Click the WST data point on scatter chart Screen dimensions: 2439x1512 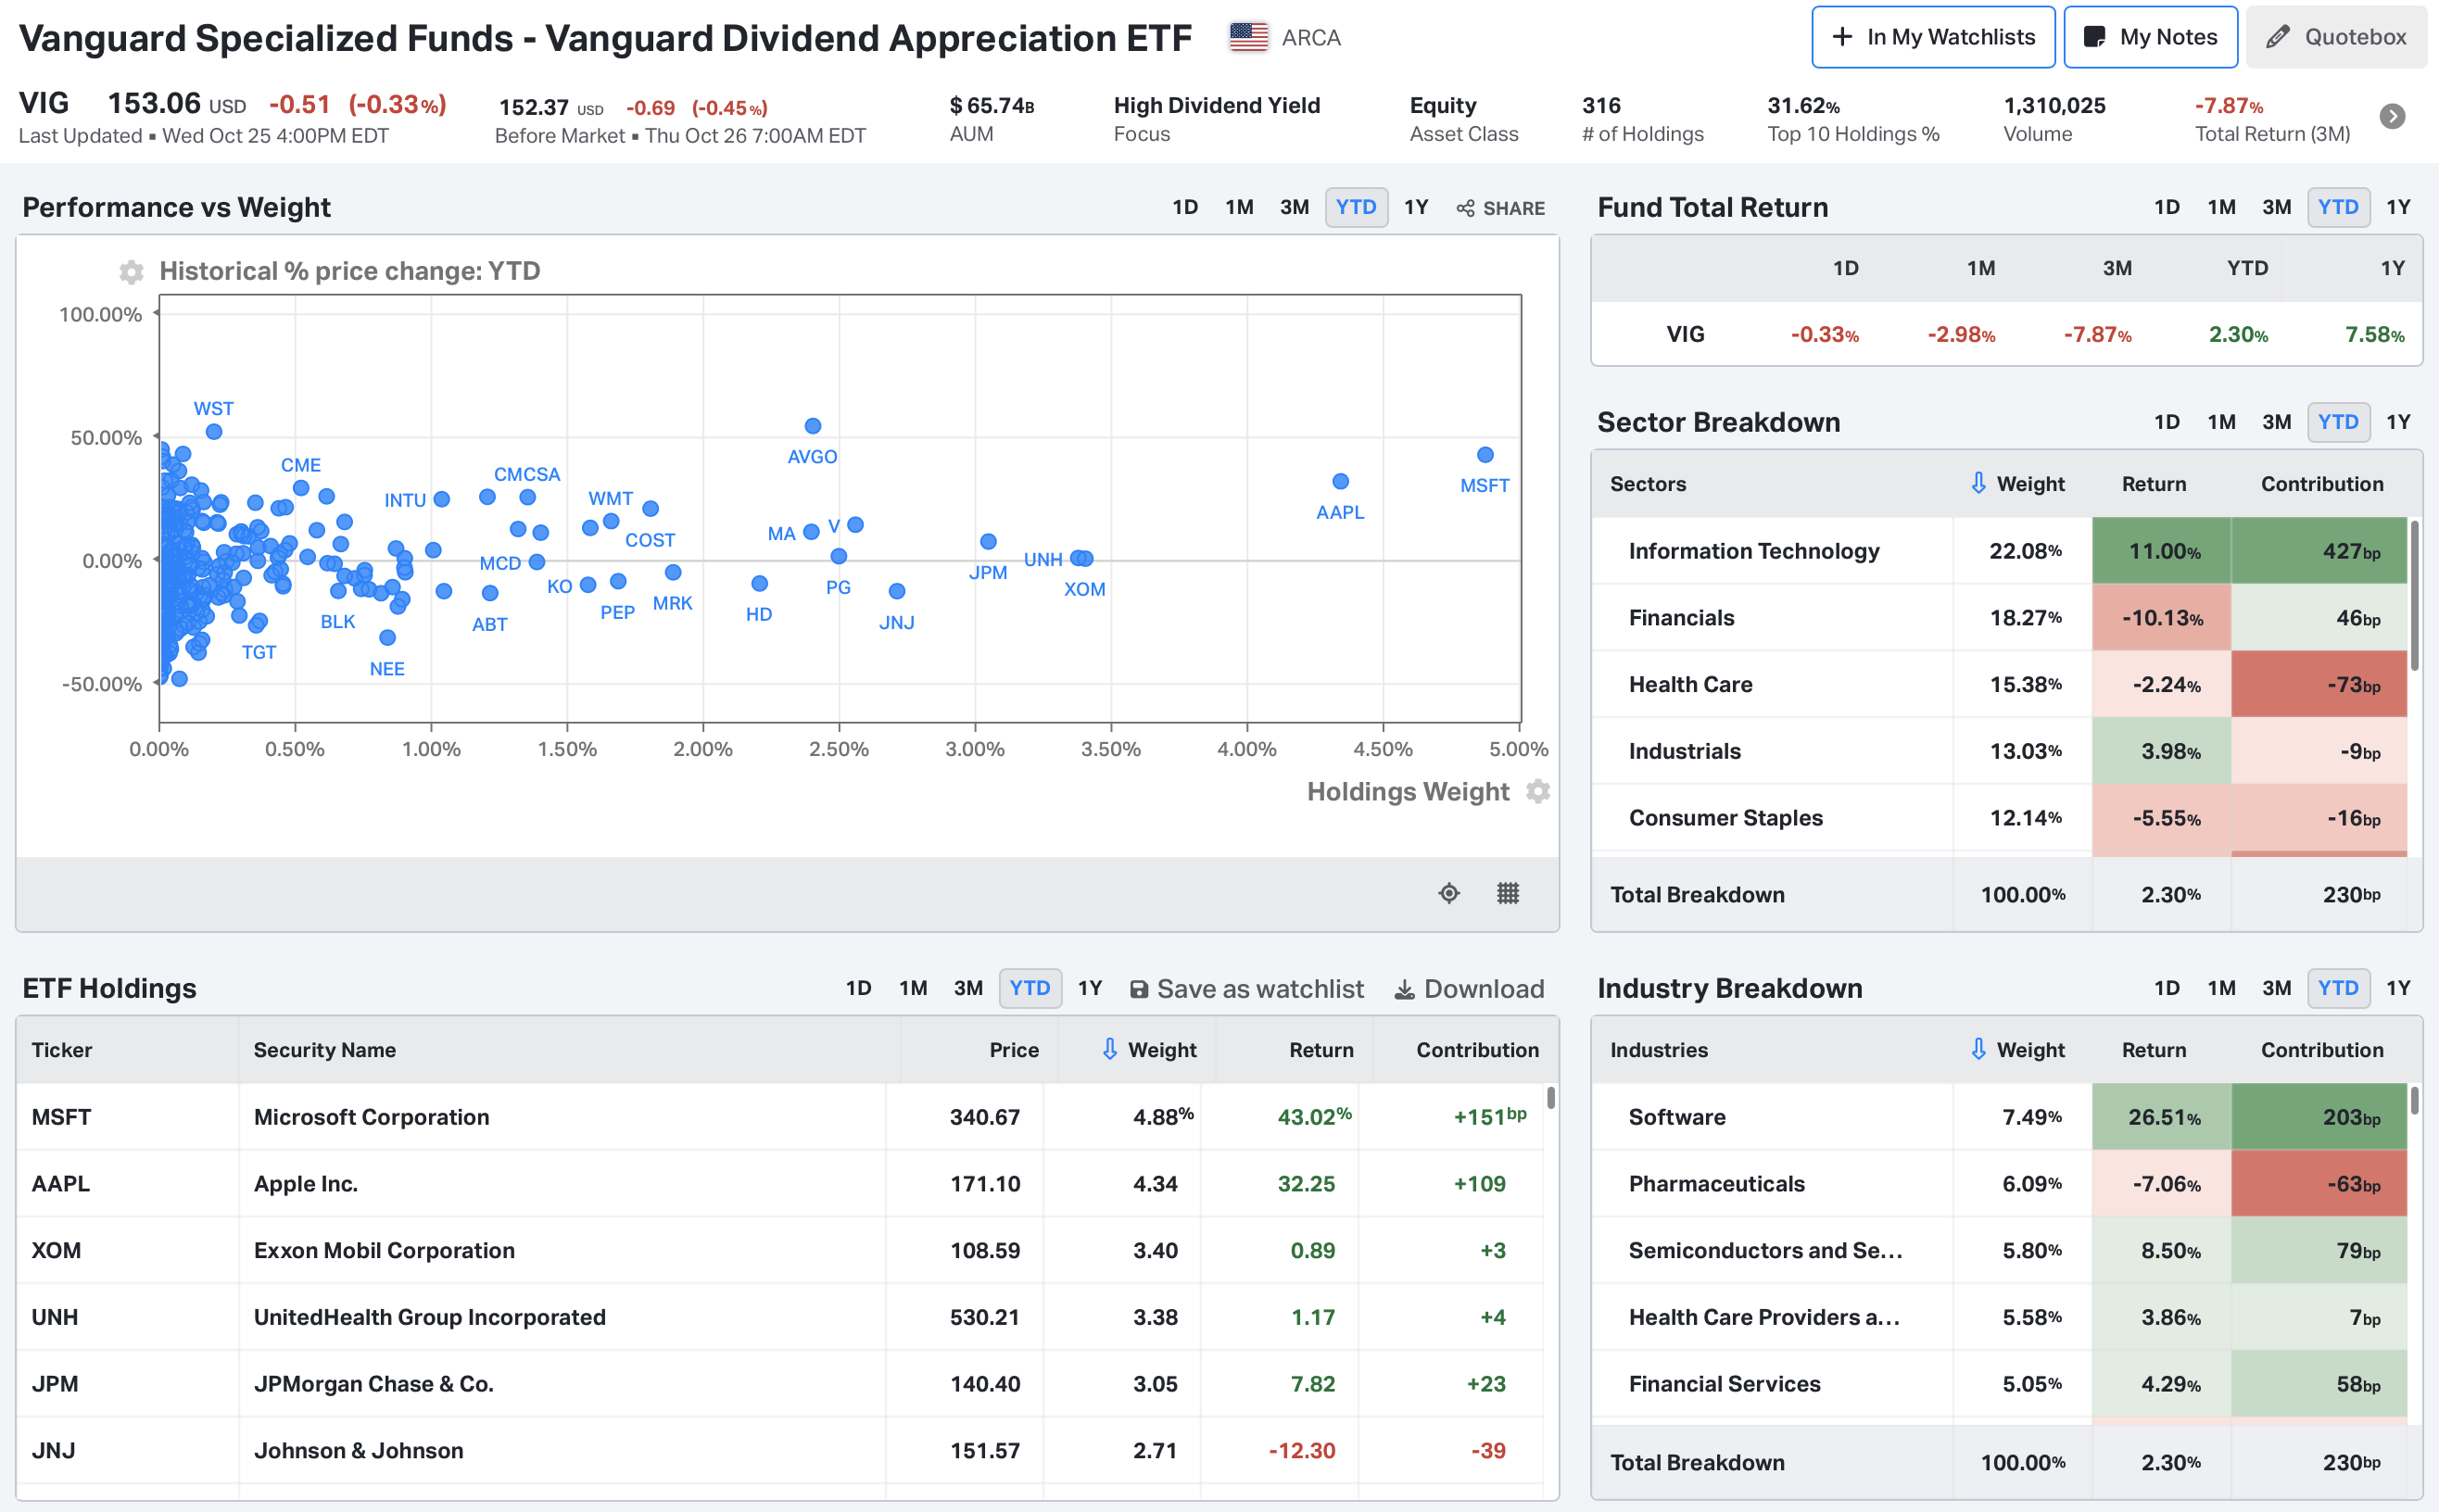(x=213, y=432)
